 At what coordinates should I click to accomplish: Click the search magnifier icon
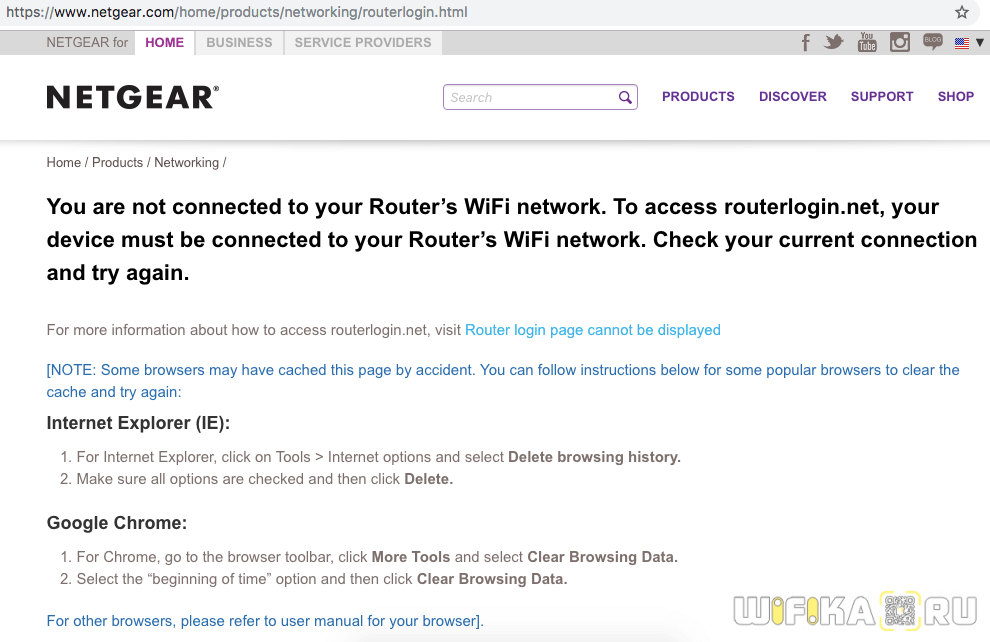click(625, 97)
